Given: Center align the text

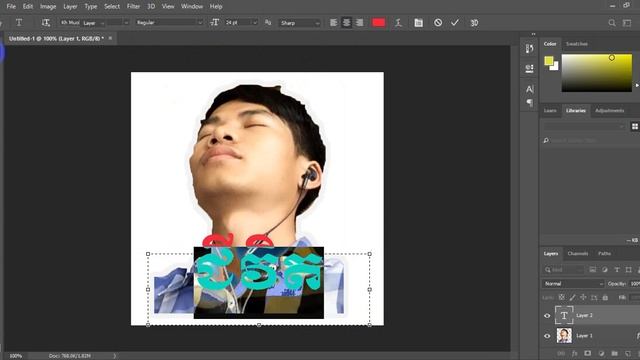Looking at the screenshot, I should click(347, 23).
